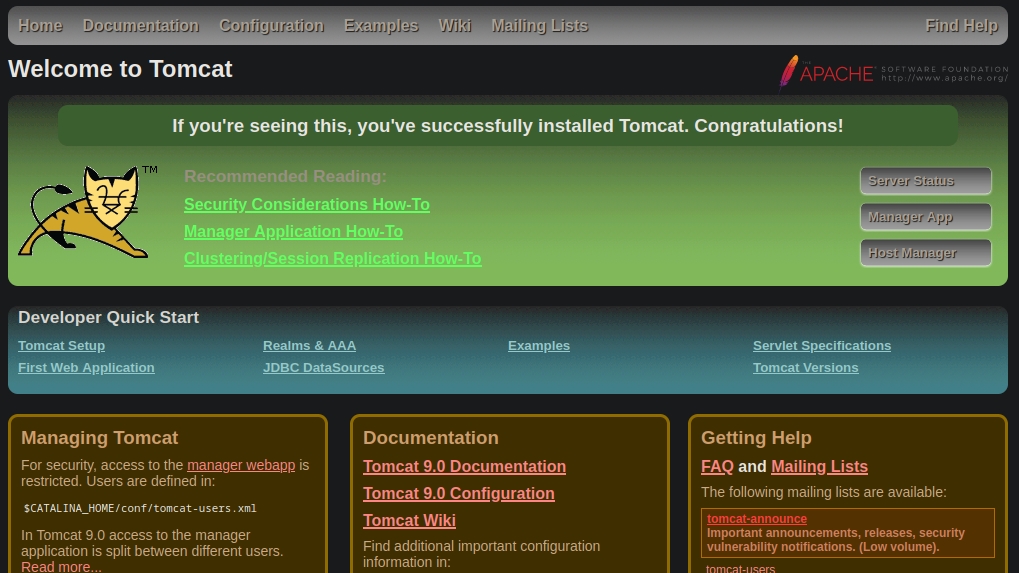The height and width of the screenshot is (573, 1019).
Task: Click the Tomcat 9.0 Documentation link
Action: pos(464,467)
